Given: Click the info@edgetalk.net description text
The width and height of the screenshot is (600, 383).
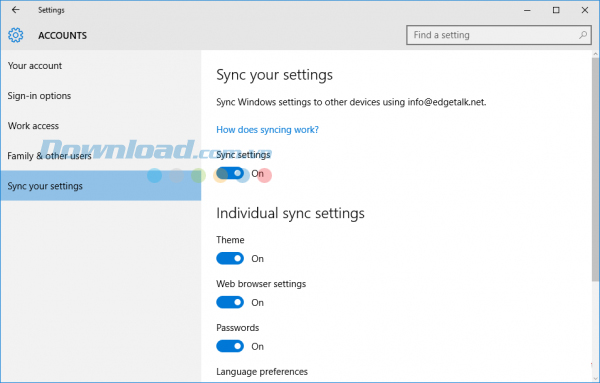Looking at the screenshot, I should tap(351, 102).
